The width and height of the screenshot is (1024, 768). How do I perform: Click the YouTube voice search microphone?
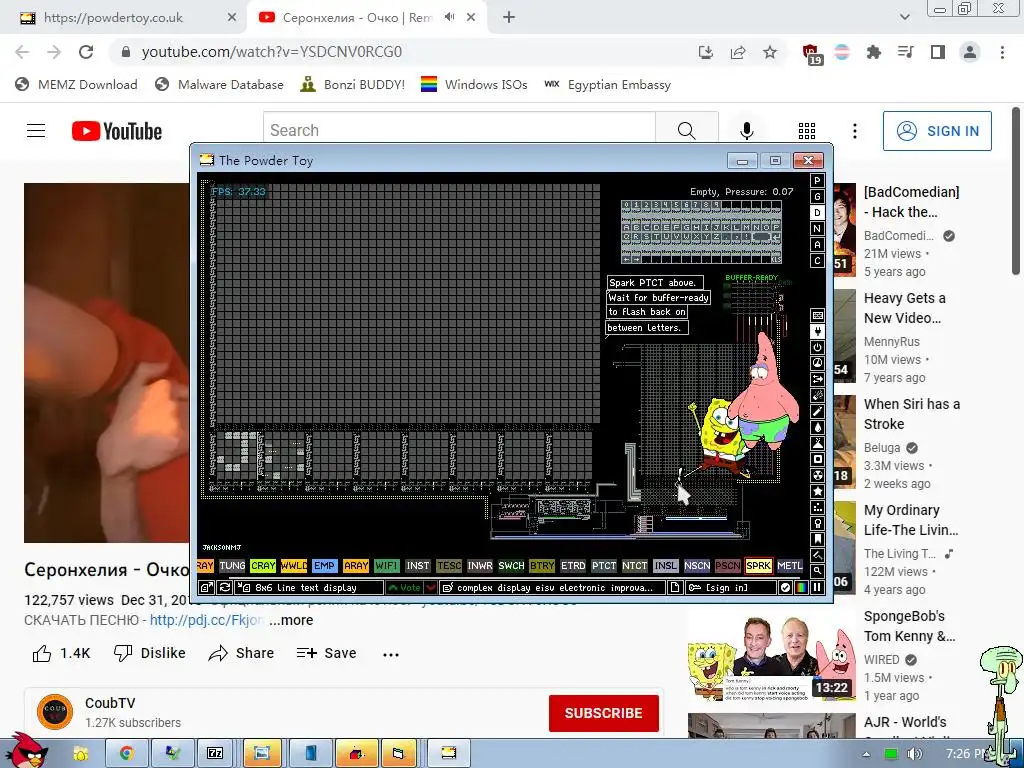[746, 131]
